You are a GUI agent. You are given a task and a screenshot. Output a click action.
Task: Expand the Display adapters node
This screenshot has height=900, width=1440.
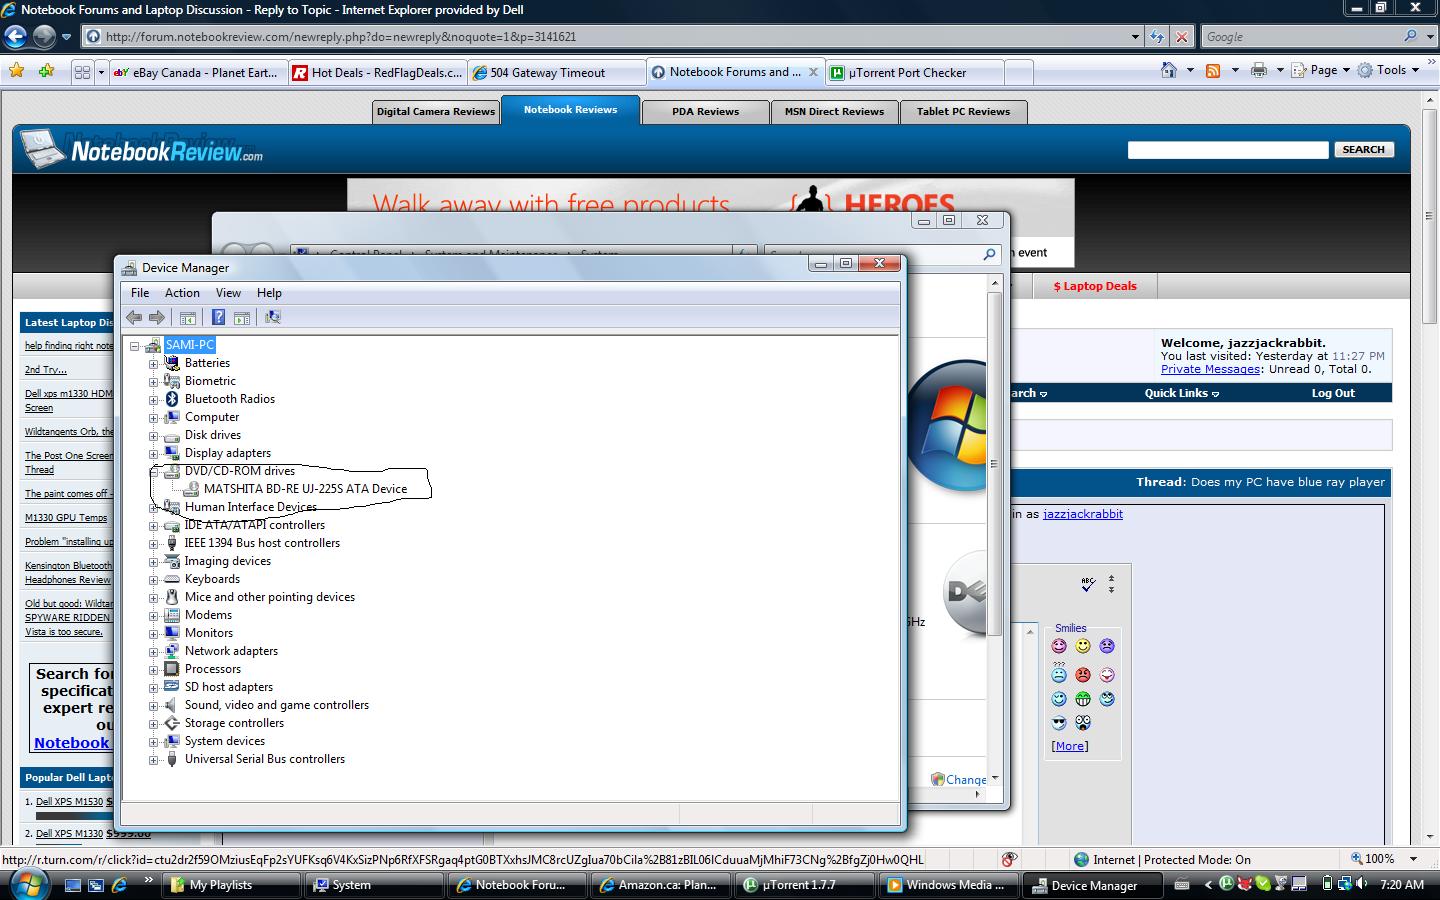[x=153, y=453]
